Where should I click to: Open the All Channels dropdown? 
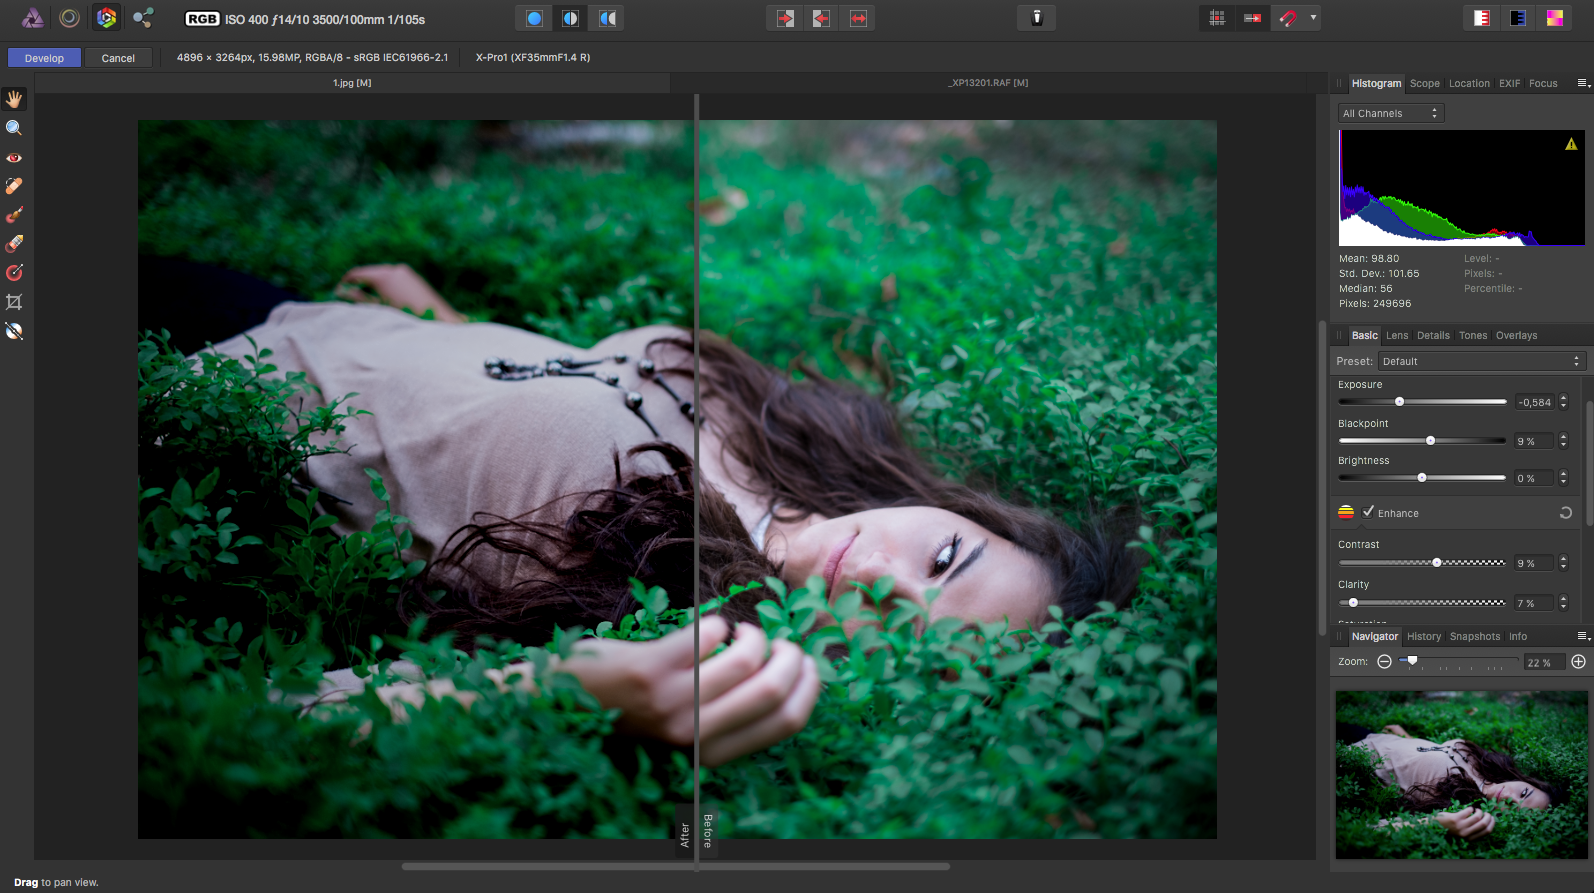[x=1391, y=113]
